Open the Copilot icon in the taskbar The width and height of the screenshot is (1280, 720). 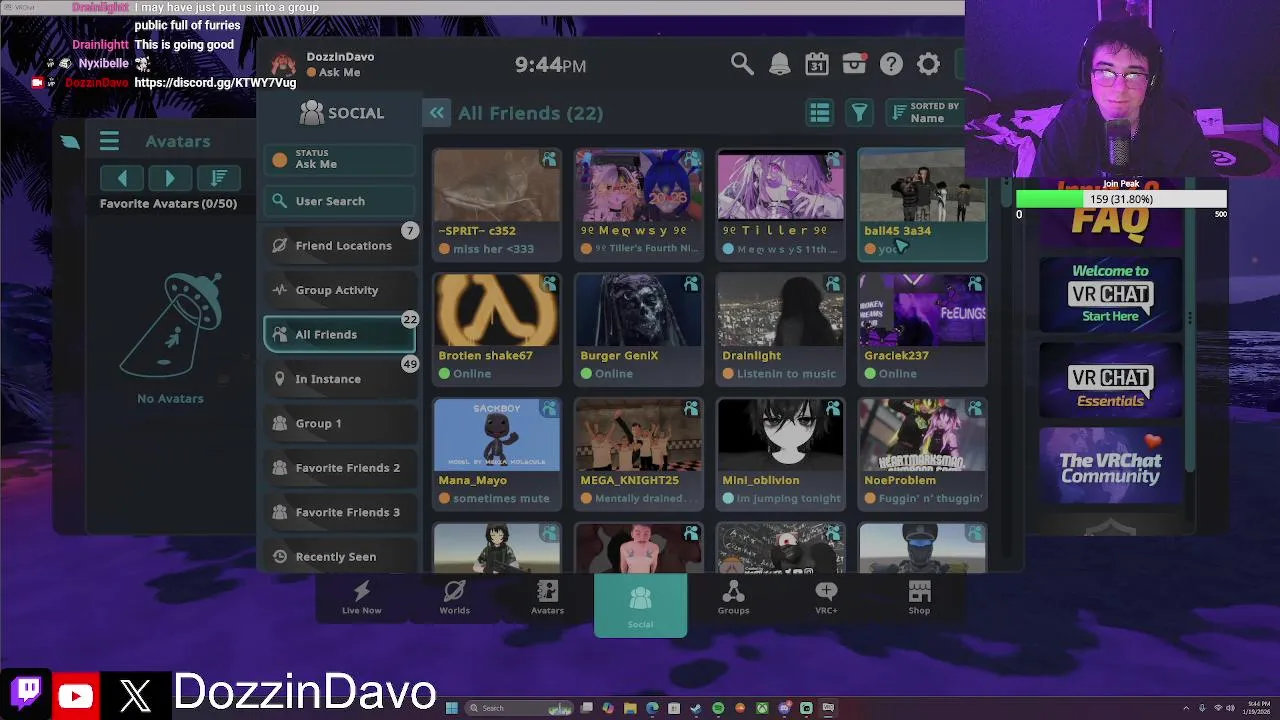(x=608, y=708)
